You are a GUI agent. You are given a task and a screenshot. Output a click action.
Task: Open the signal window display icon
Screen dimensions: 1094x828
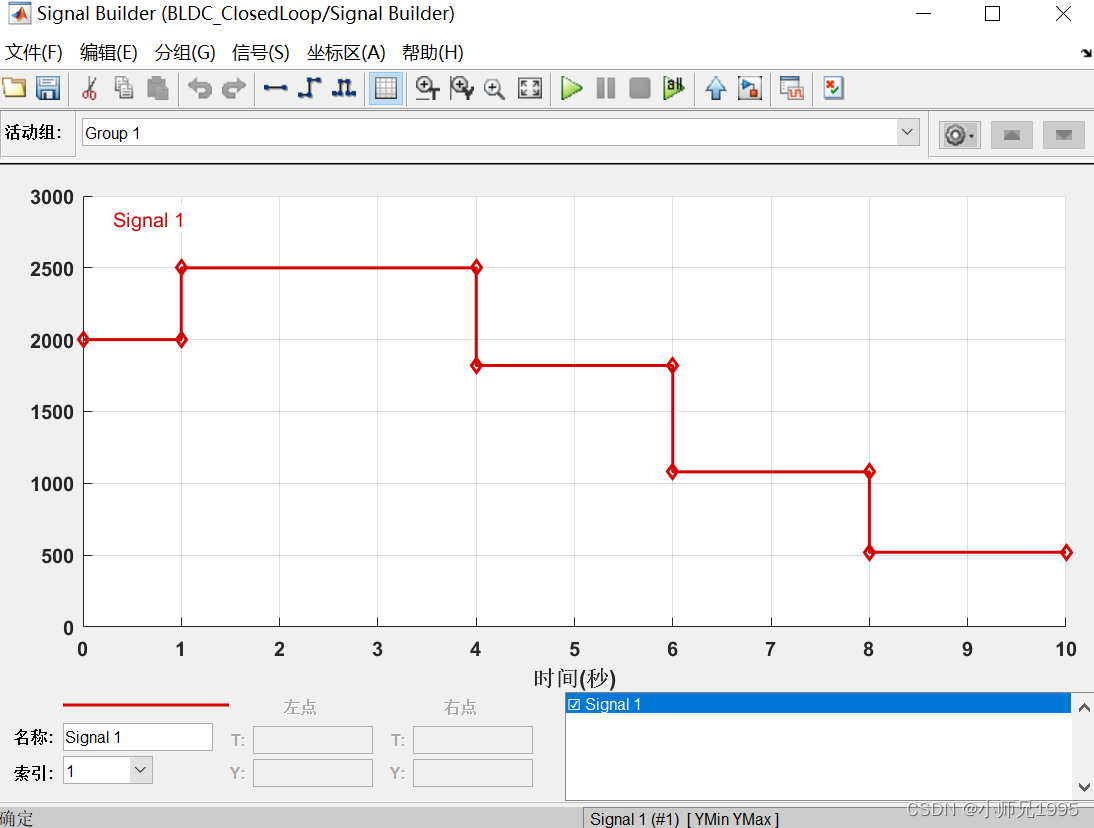pos(792,88)
